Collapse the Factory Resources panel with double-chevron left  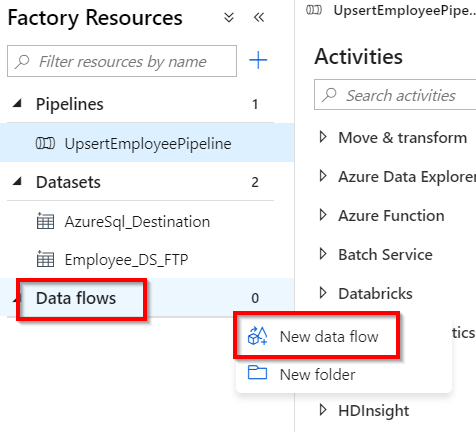pos(259,17)
